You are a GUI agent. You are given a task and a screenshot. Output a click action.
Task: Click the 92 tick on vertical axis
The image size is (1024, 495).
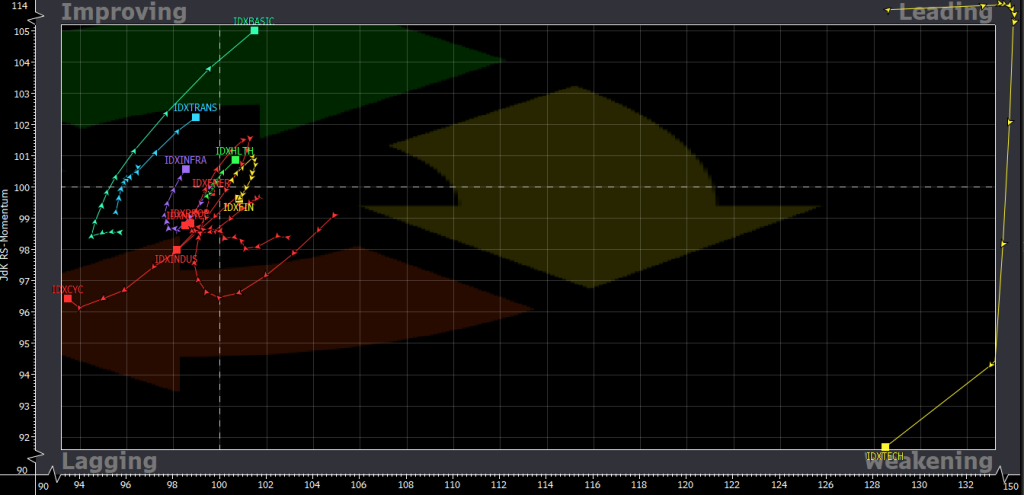(x=22, y=438)
